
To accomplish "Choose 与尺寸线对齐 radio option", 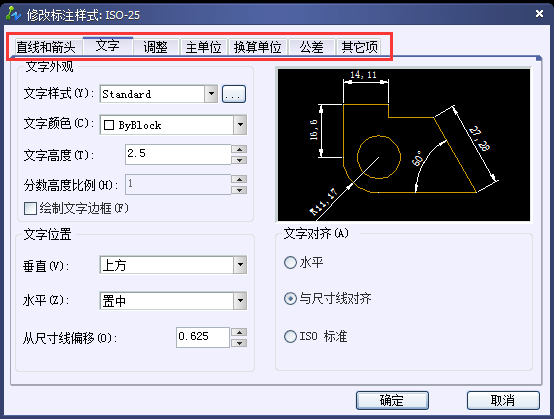I will click(x=290, y=299).
